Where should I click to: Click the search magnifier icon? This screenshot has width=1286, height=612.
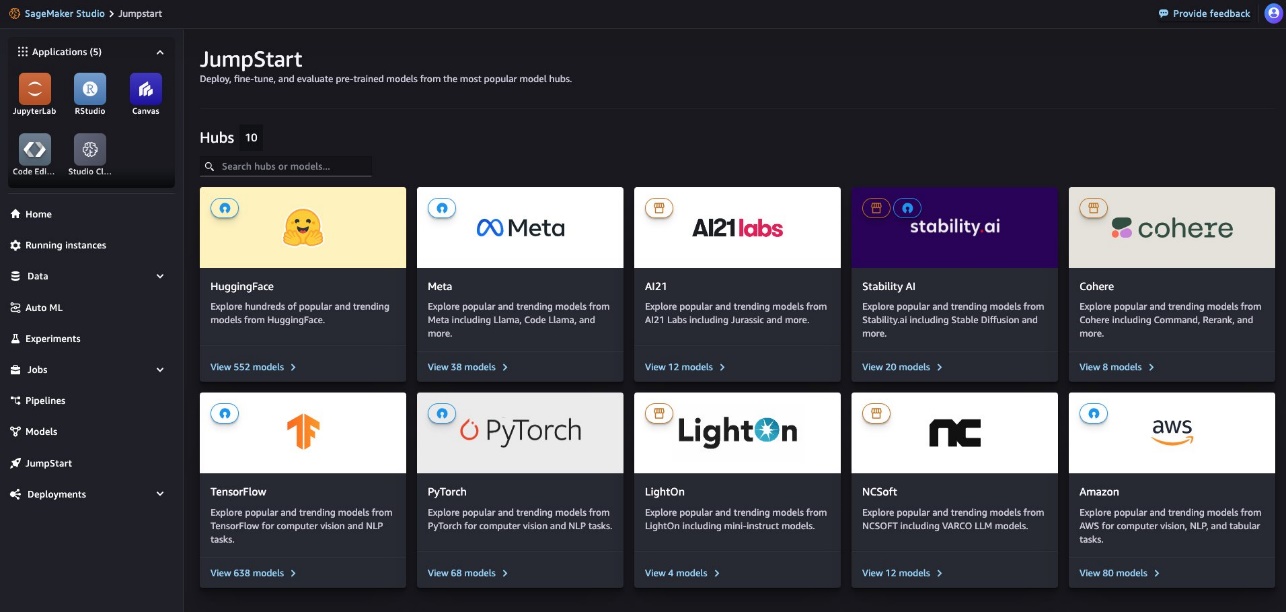point(209,167)
